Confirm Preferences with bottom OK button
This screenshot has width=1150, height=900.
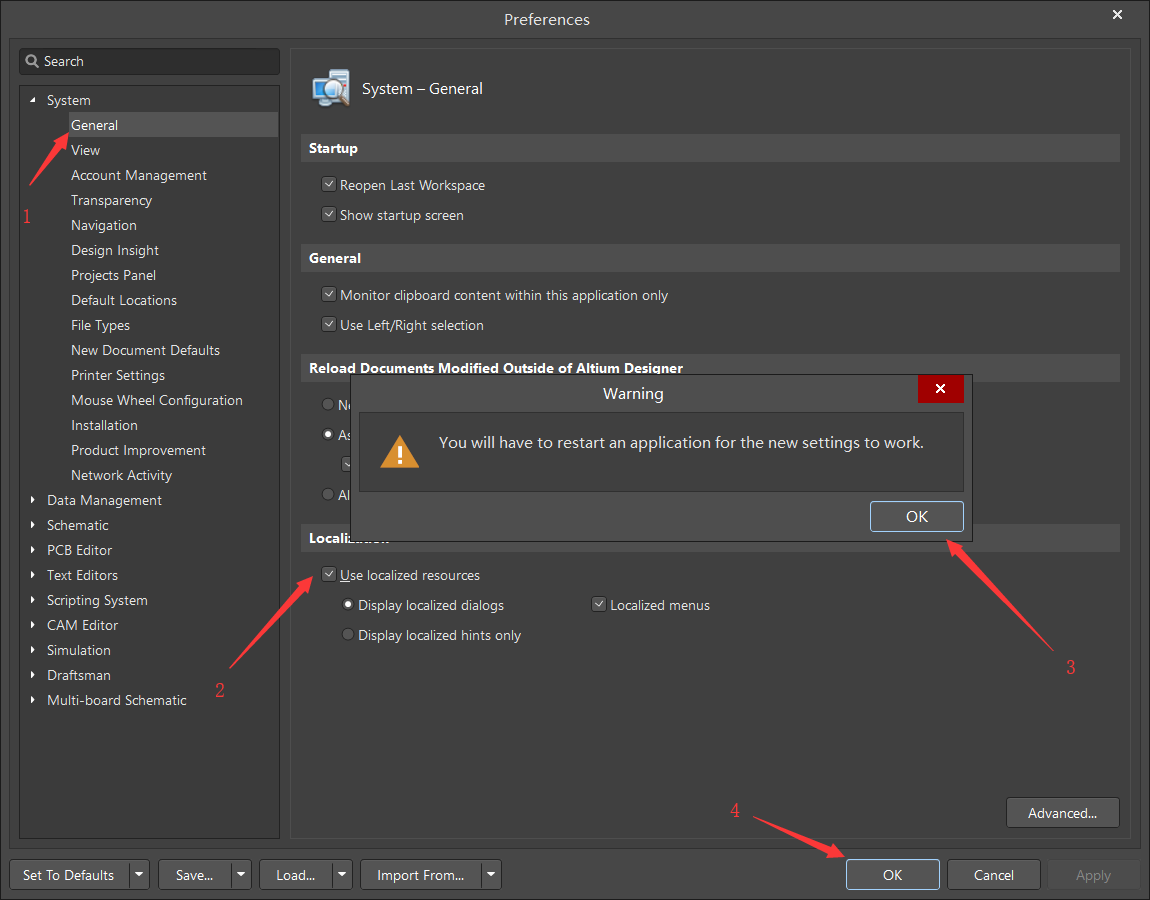coord(893,875)
